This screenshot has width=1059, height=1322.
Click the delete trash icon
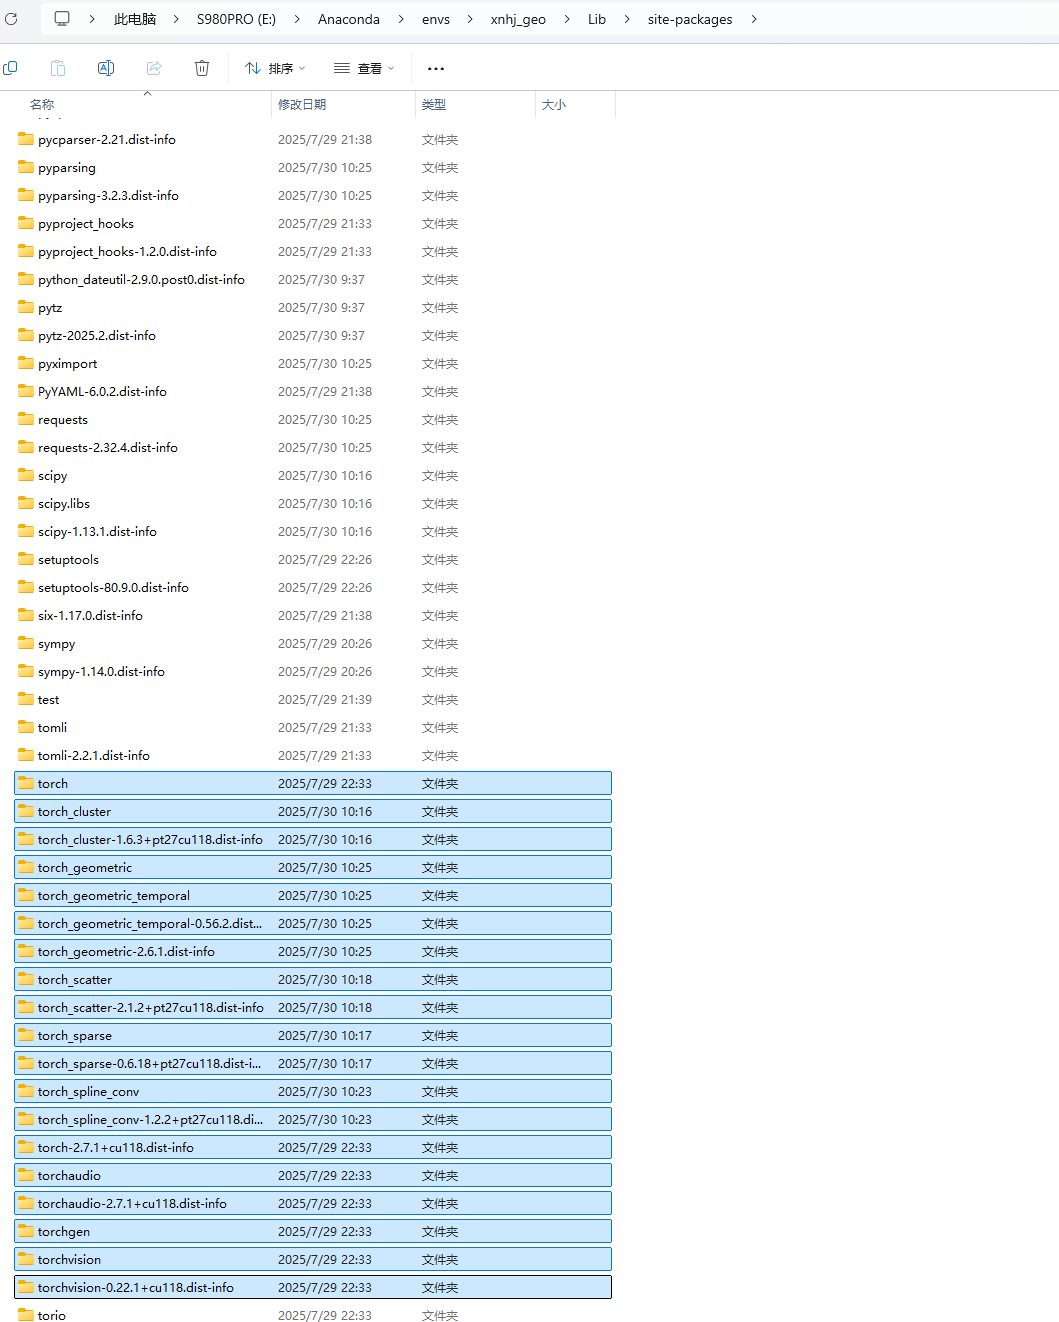202,68
